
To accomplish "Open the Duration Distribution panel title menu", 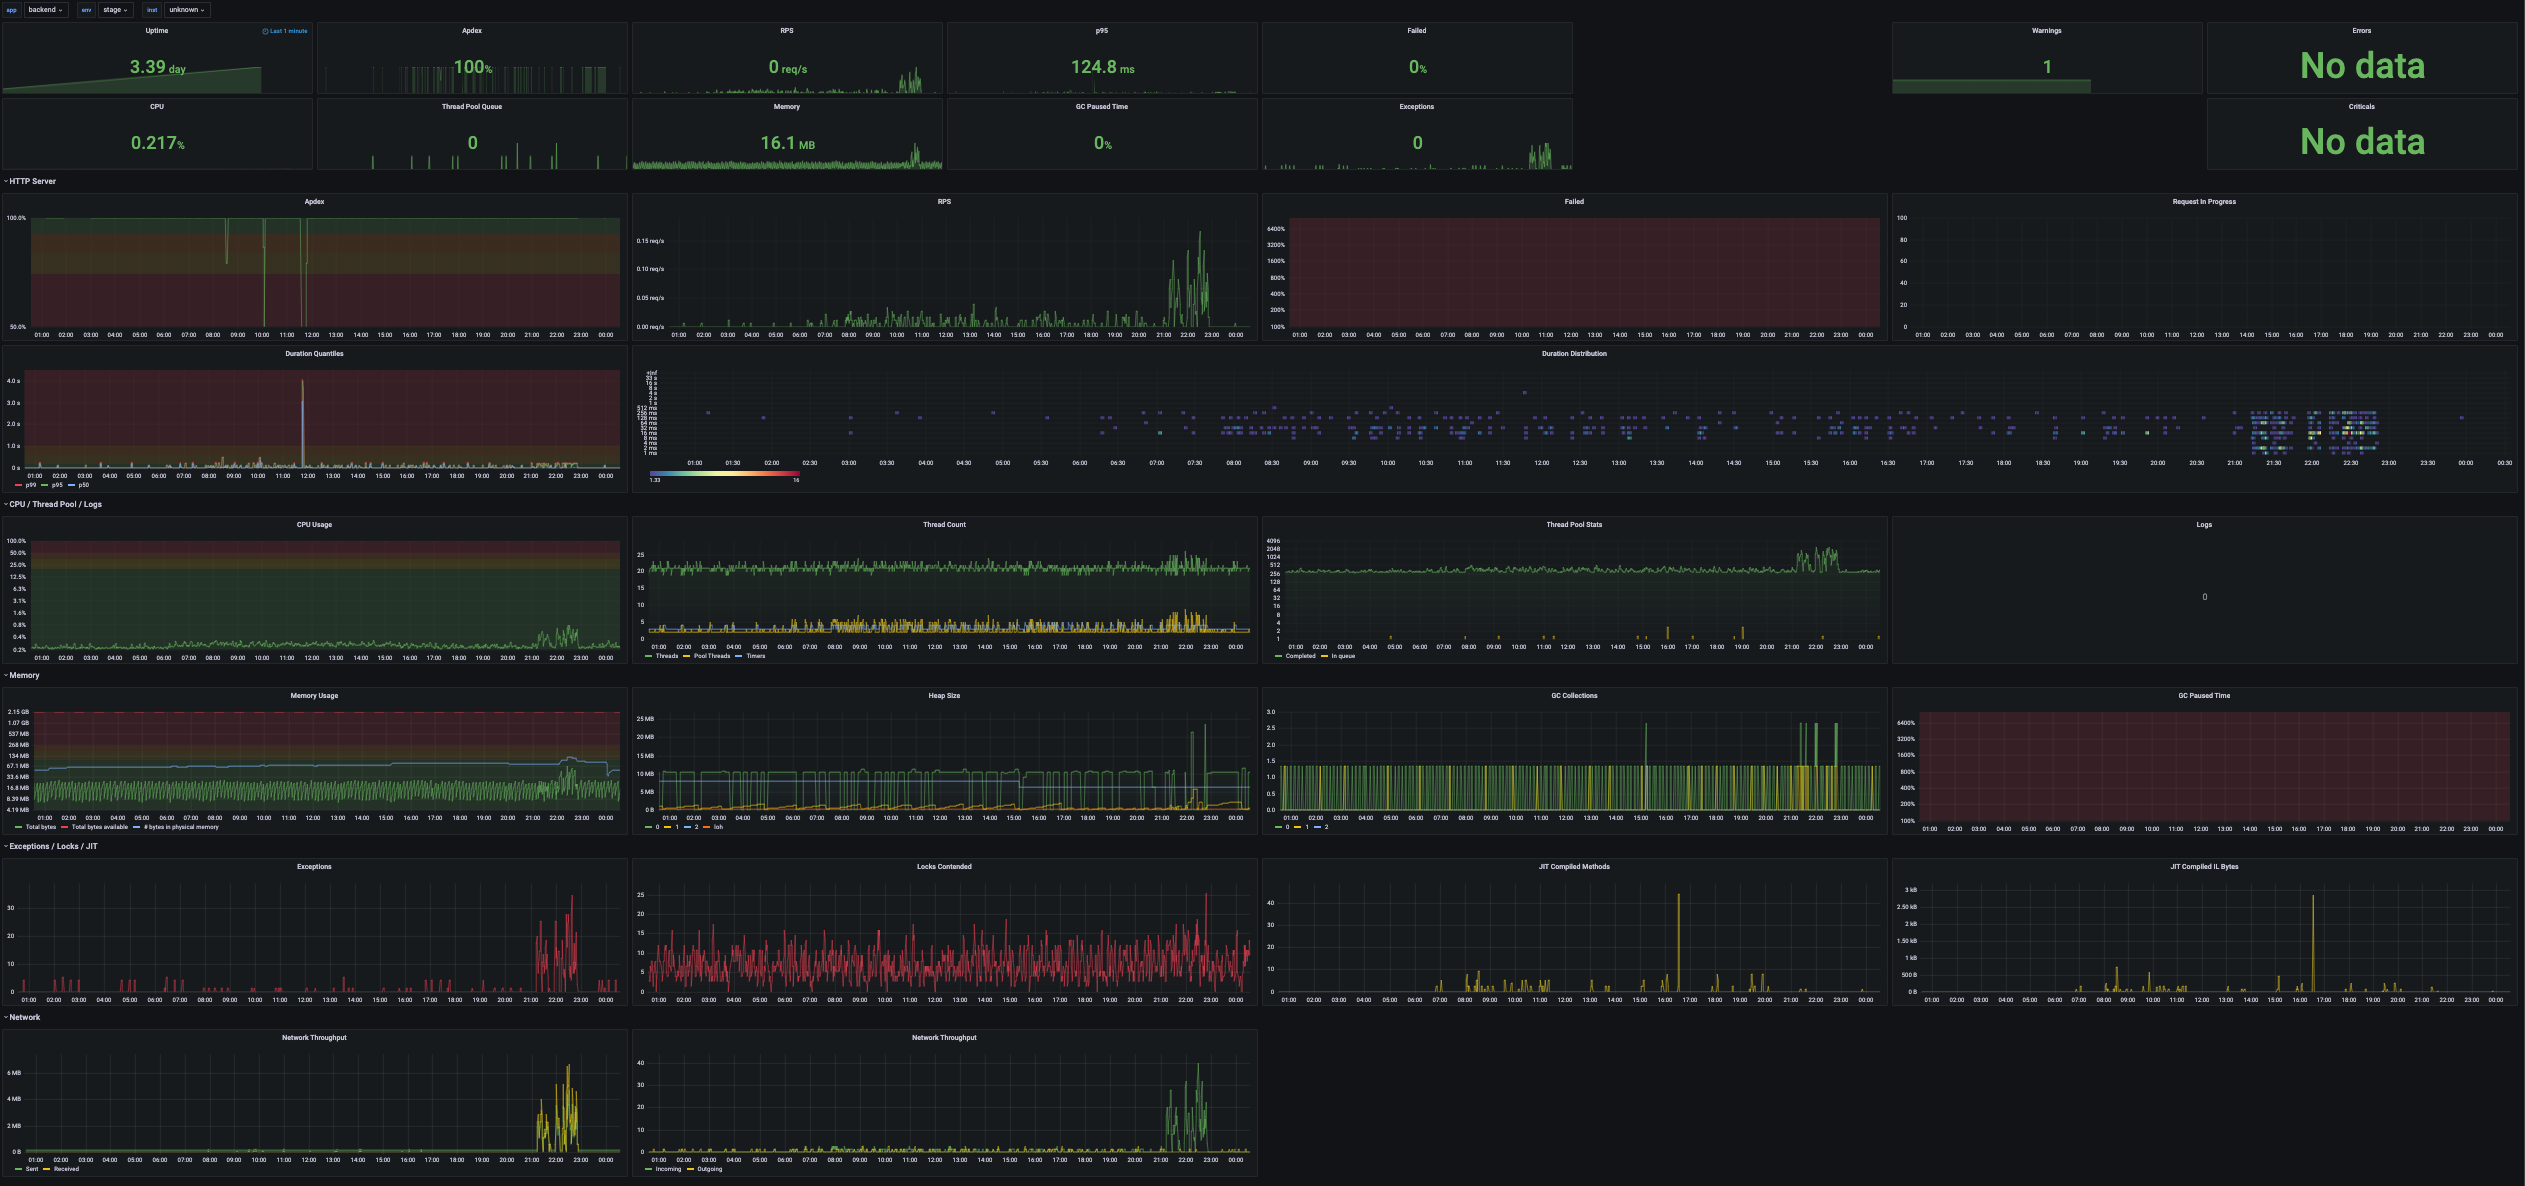I will tap(1573, 353).
